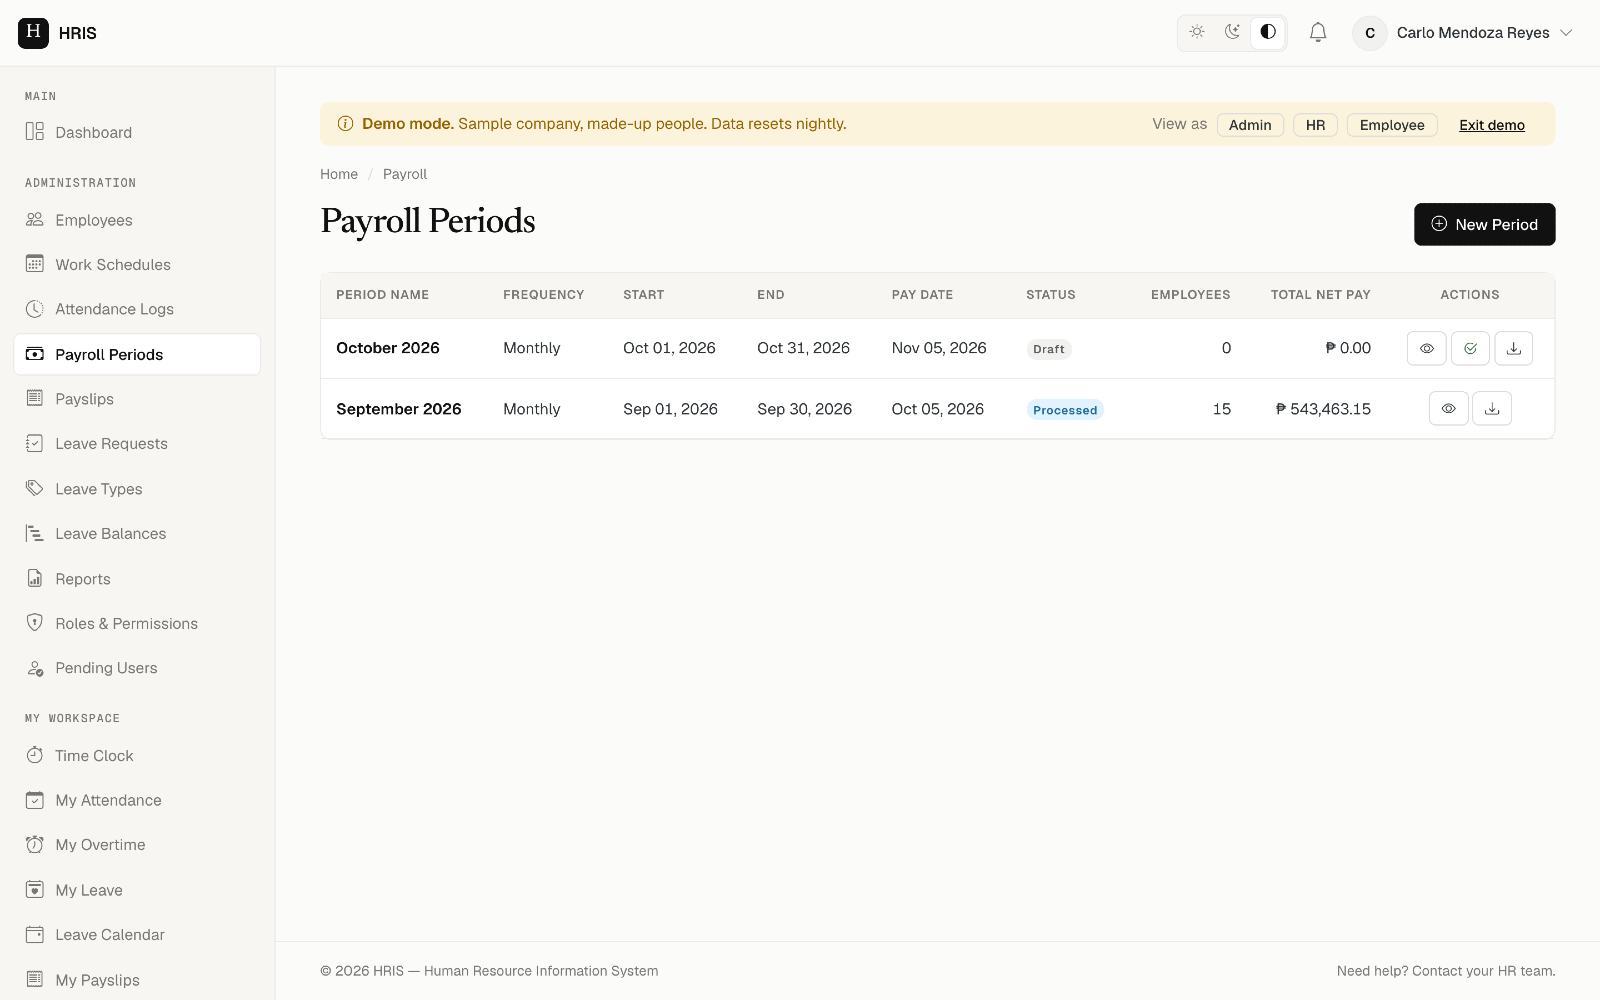
Task: Switch to dark theme moon icon
Action: (1232, 32)
